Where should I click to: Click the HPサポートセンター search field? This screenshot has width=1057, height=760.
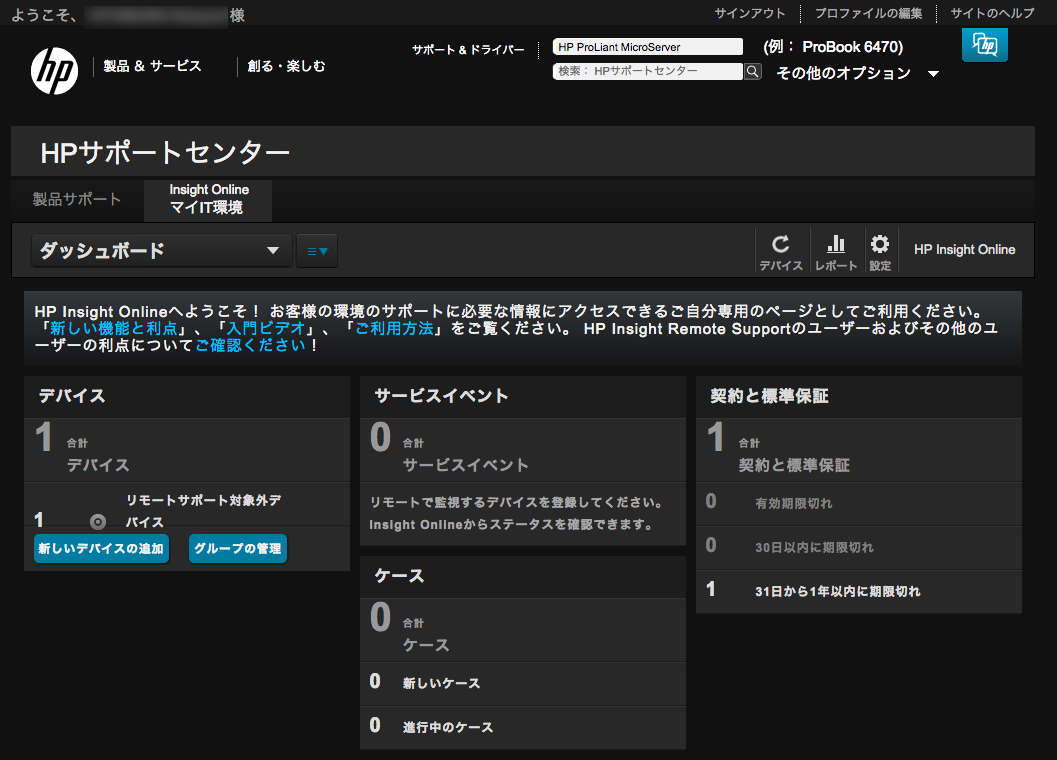(647, 71)
